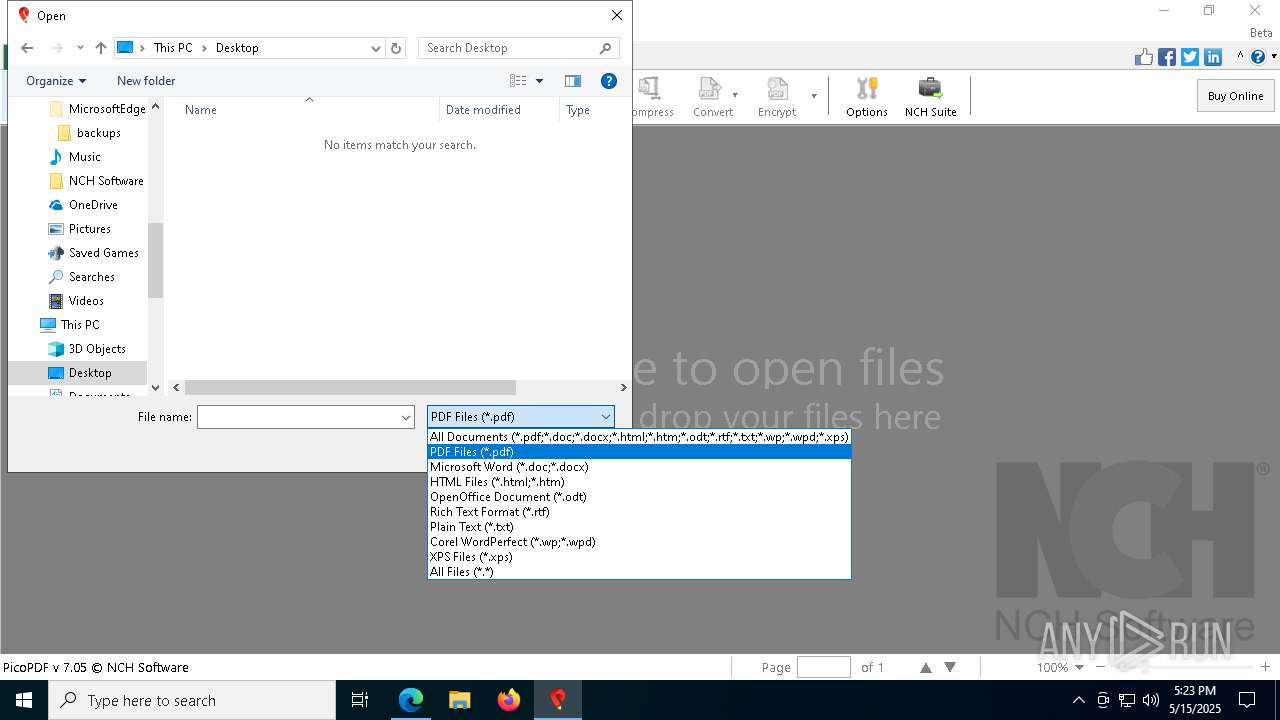Pick XPS Files (*.xps) filter

tap(639, 557)
